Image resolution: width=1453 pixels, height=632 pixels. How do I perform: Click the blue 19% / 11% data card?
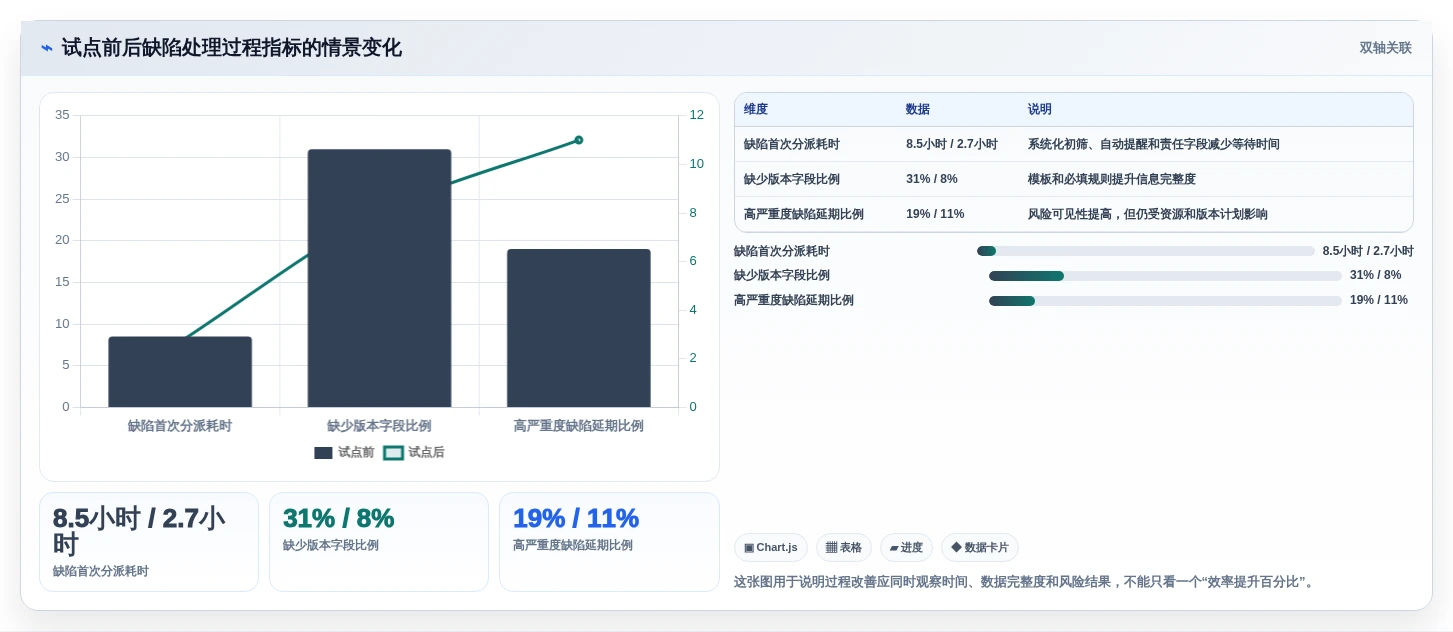tap(609, 542)
